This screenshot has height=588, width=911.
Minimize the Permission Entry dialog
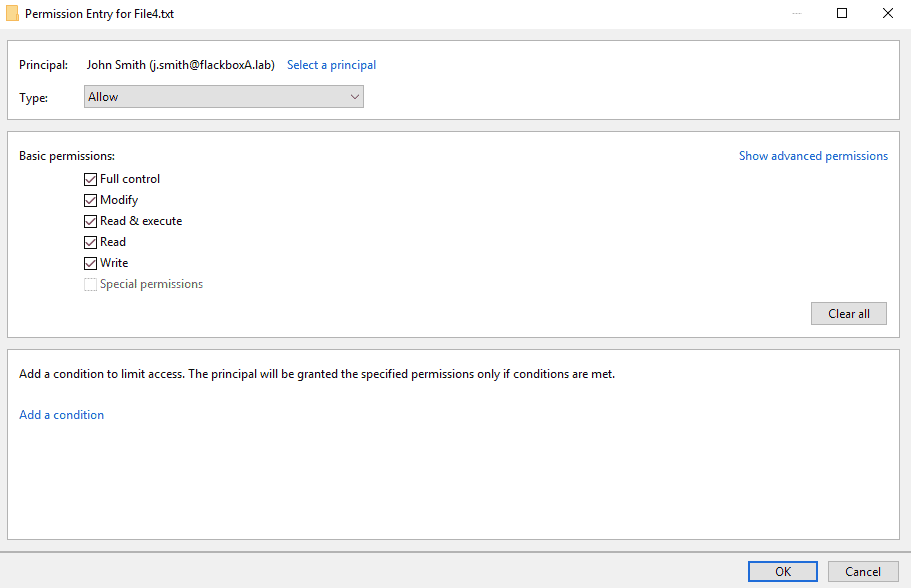pos(797,14)
